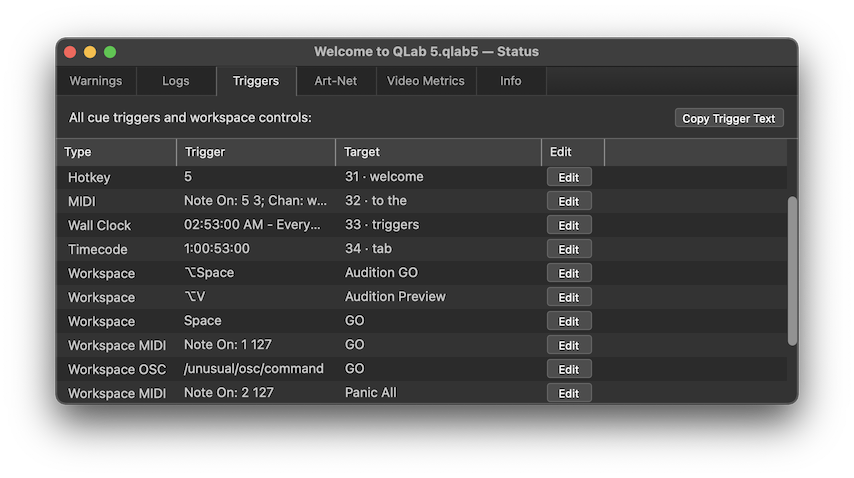Click 'Note On: 5 3; Chan: w...' cell
The height and width of the screenshot is (478, 854).
tap(255, 201)
